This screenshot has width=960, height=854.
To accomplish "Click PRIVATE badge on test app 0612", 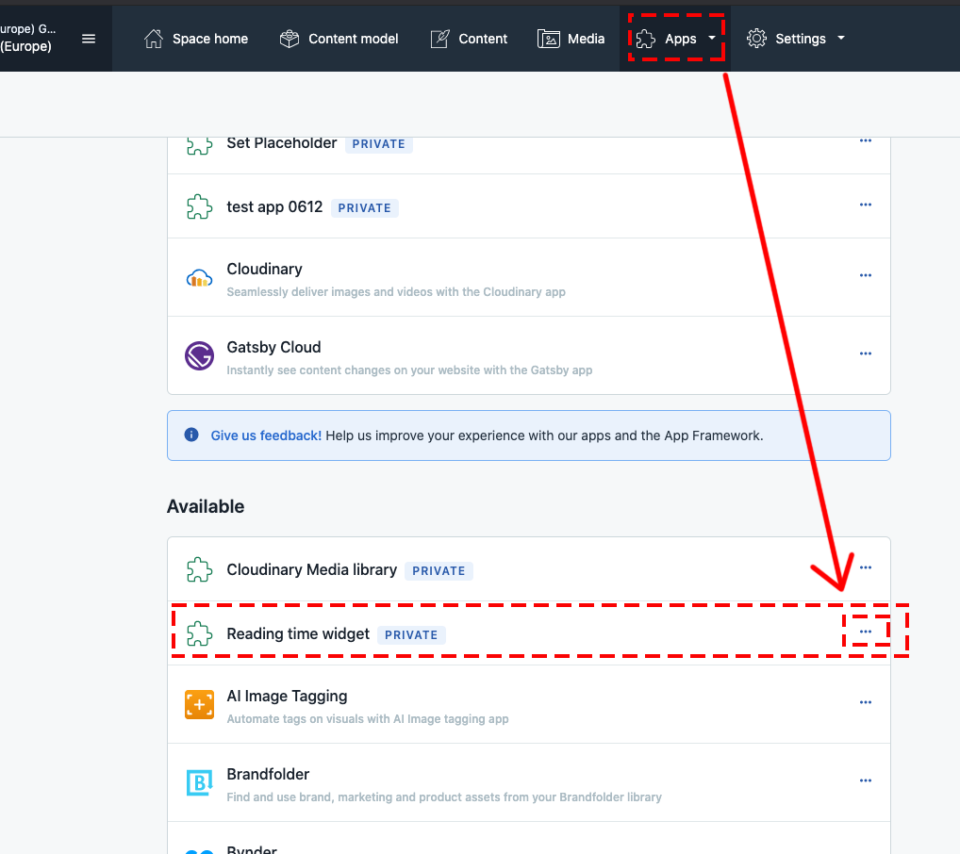I will [365, 208].
